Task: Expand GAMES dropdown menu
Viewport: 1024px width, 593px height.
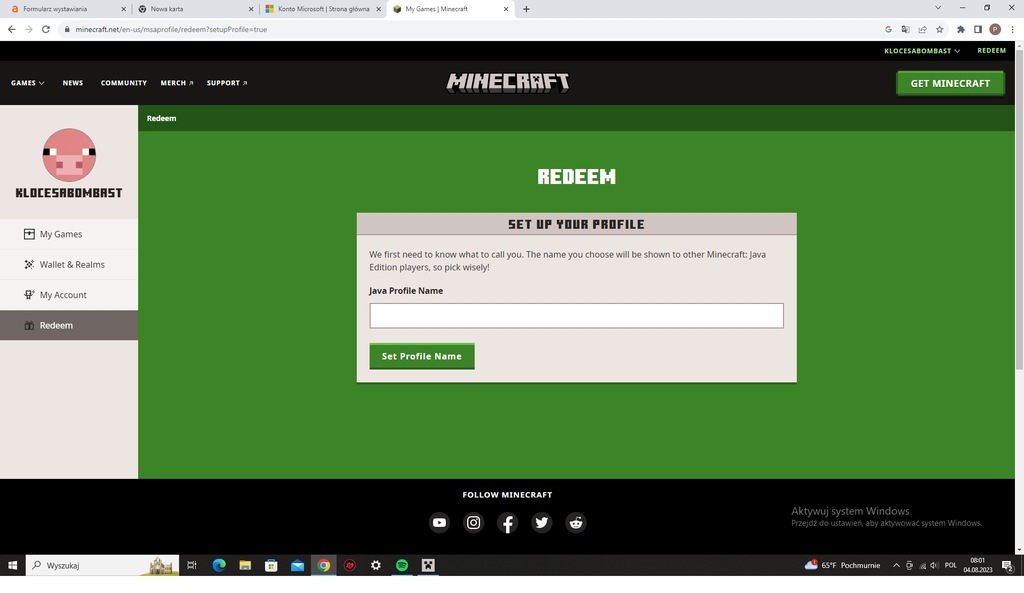Action: [27, 83]
